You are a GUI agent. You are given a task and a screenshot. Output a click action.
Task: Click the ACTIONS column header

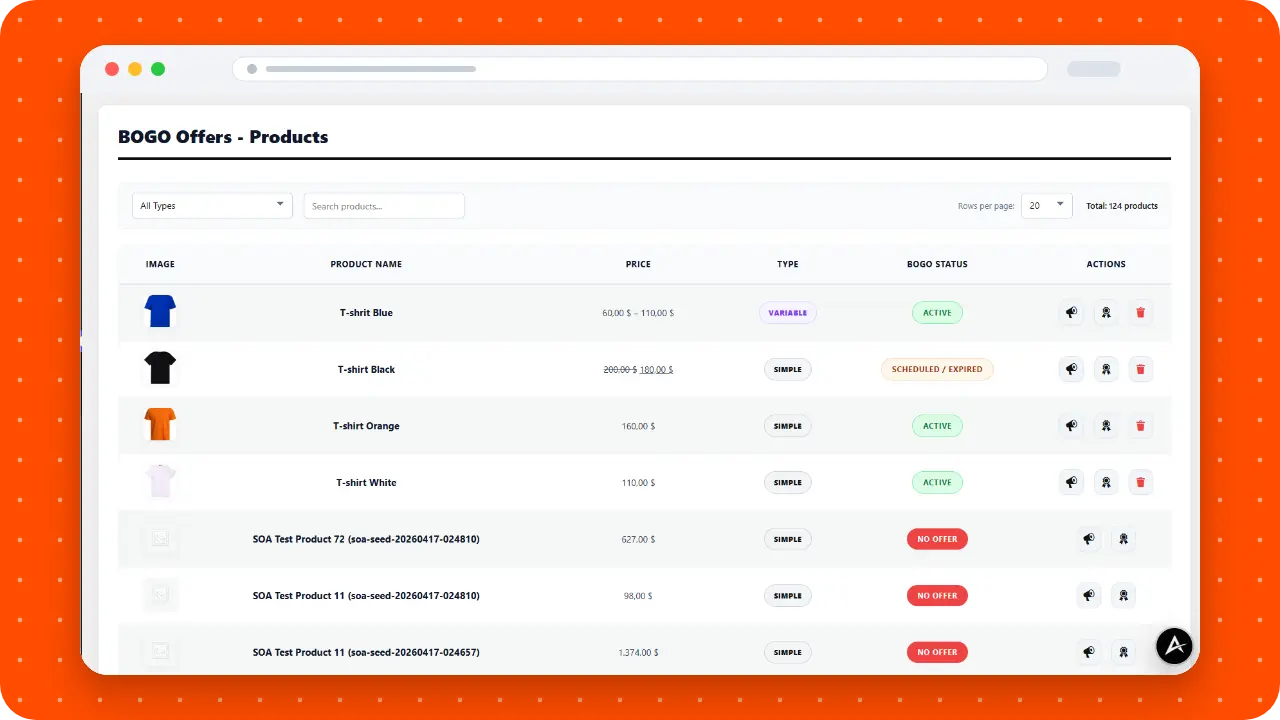[1106, 264]
